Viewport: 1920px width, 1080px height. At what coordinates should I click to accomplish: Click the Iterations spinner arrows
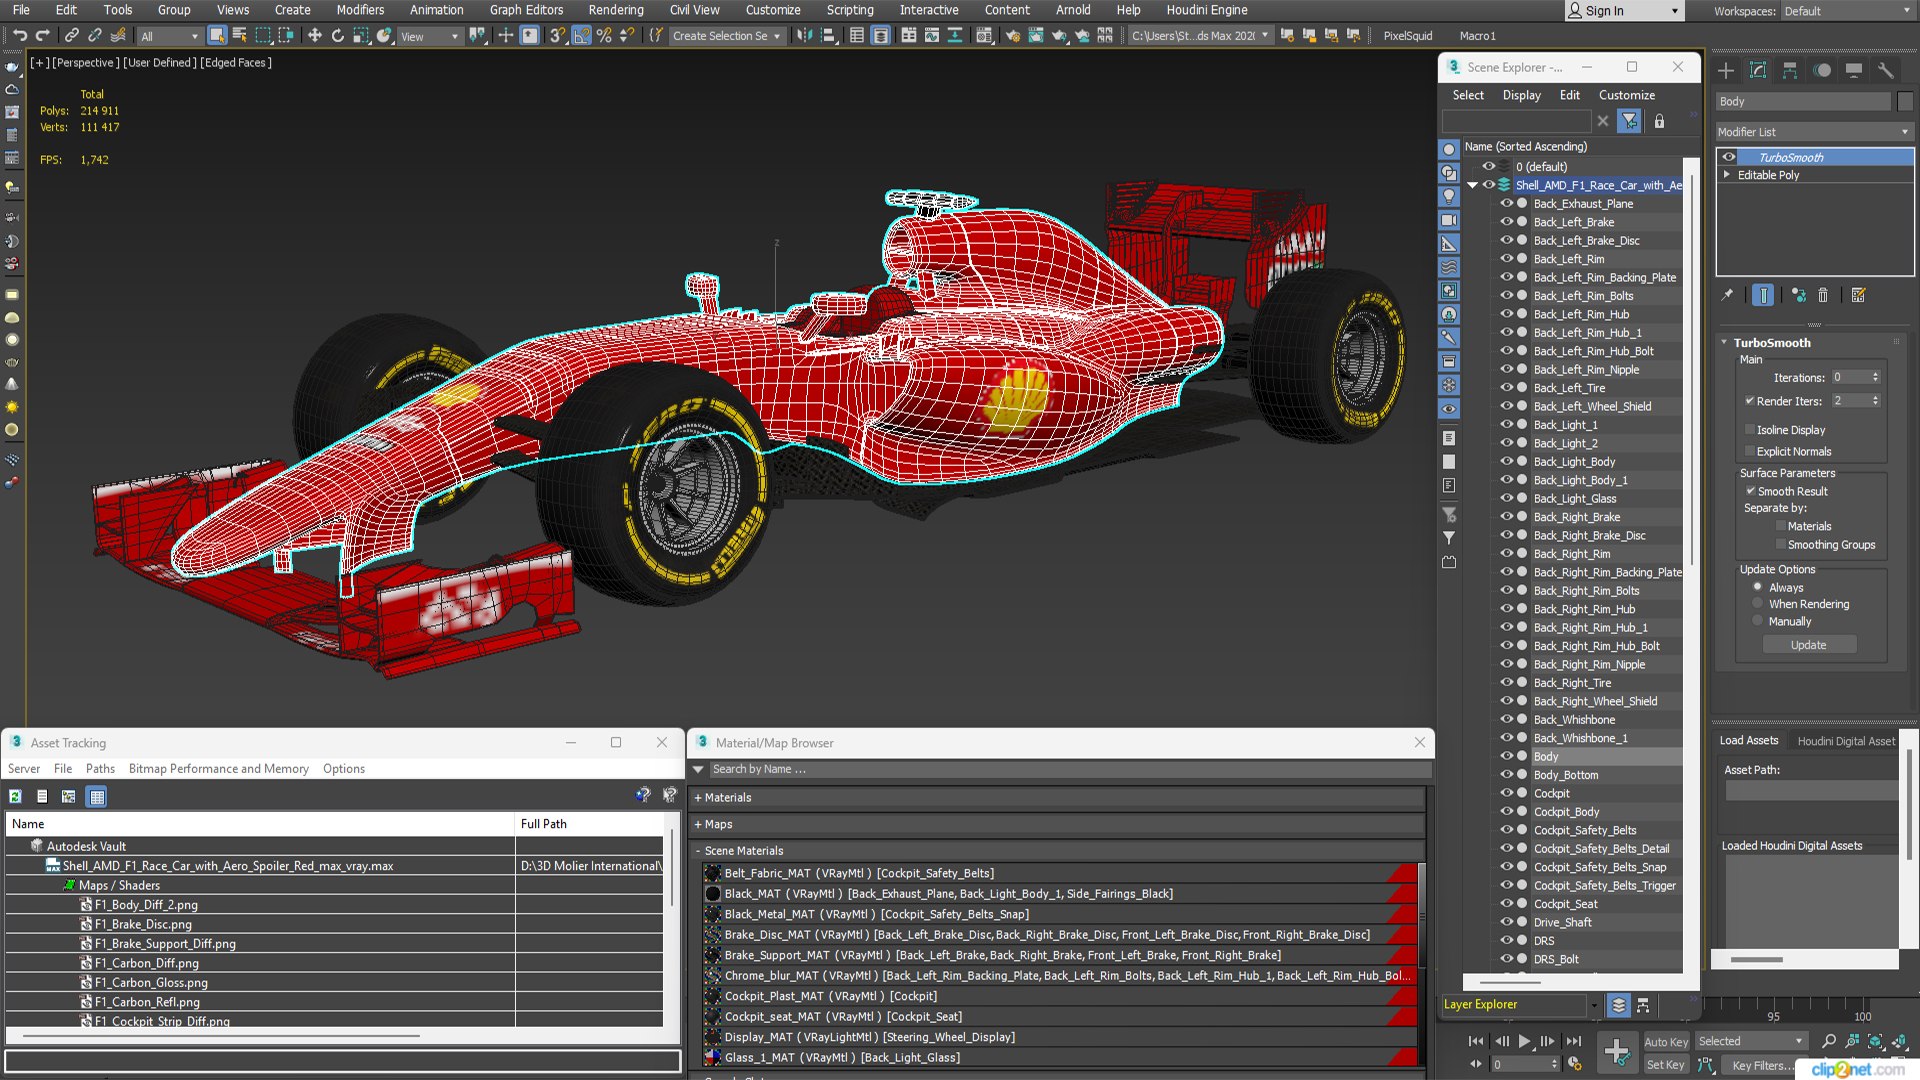pos(1875,377)
